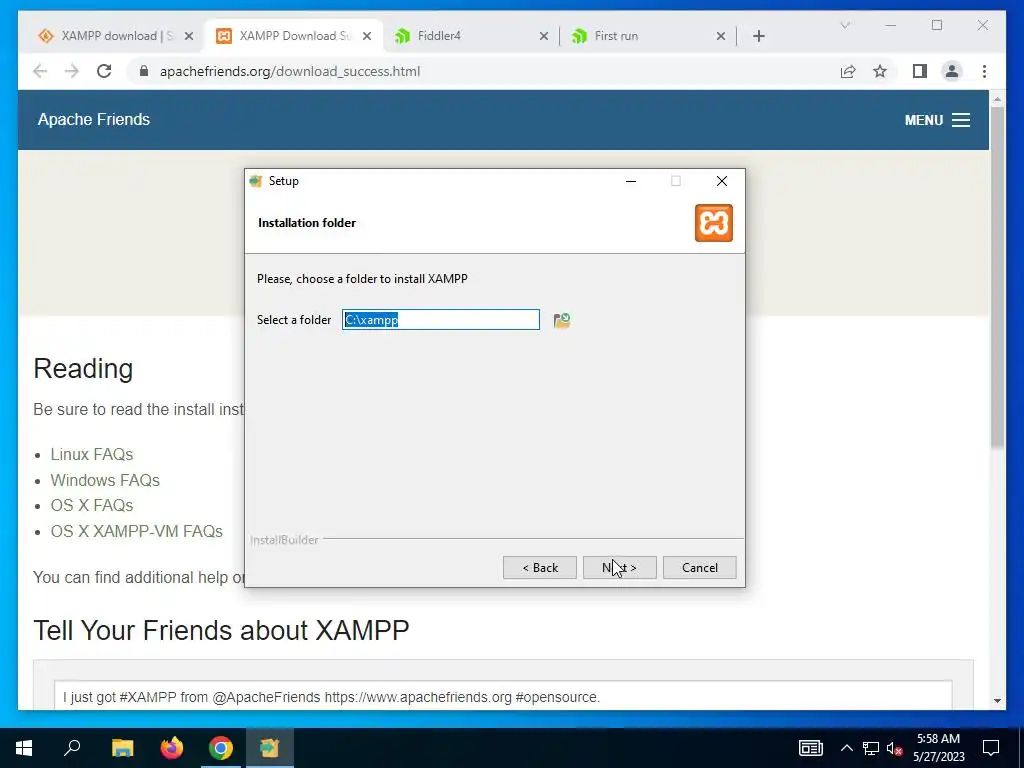The image size is (1024, 768).
Task: Click the page vertical scrollbar thumb
Action: pos(997,277)
